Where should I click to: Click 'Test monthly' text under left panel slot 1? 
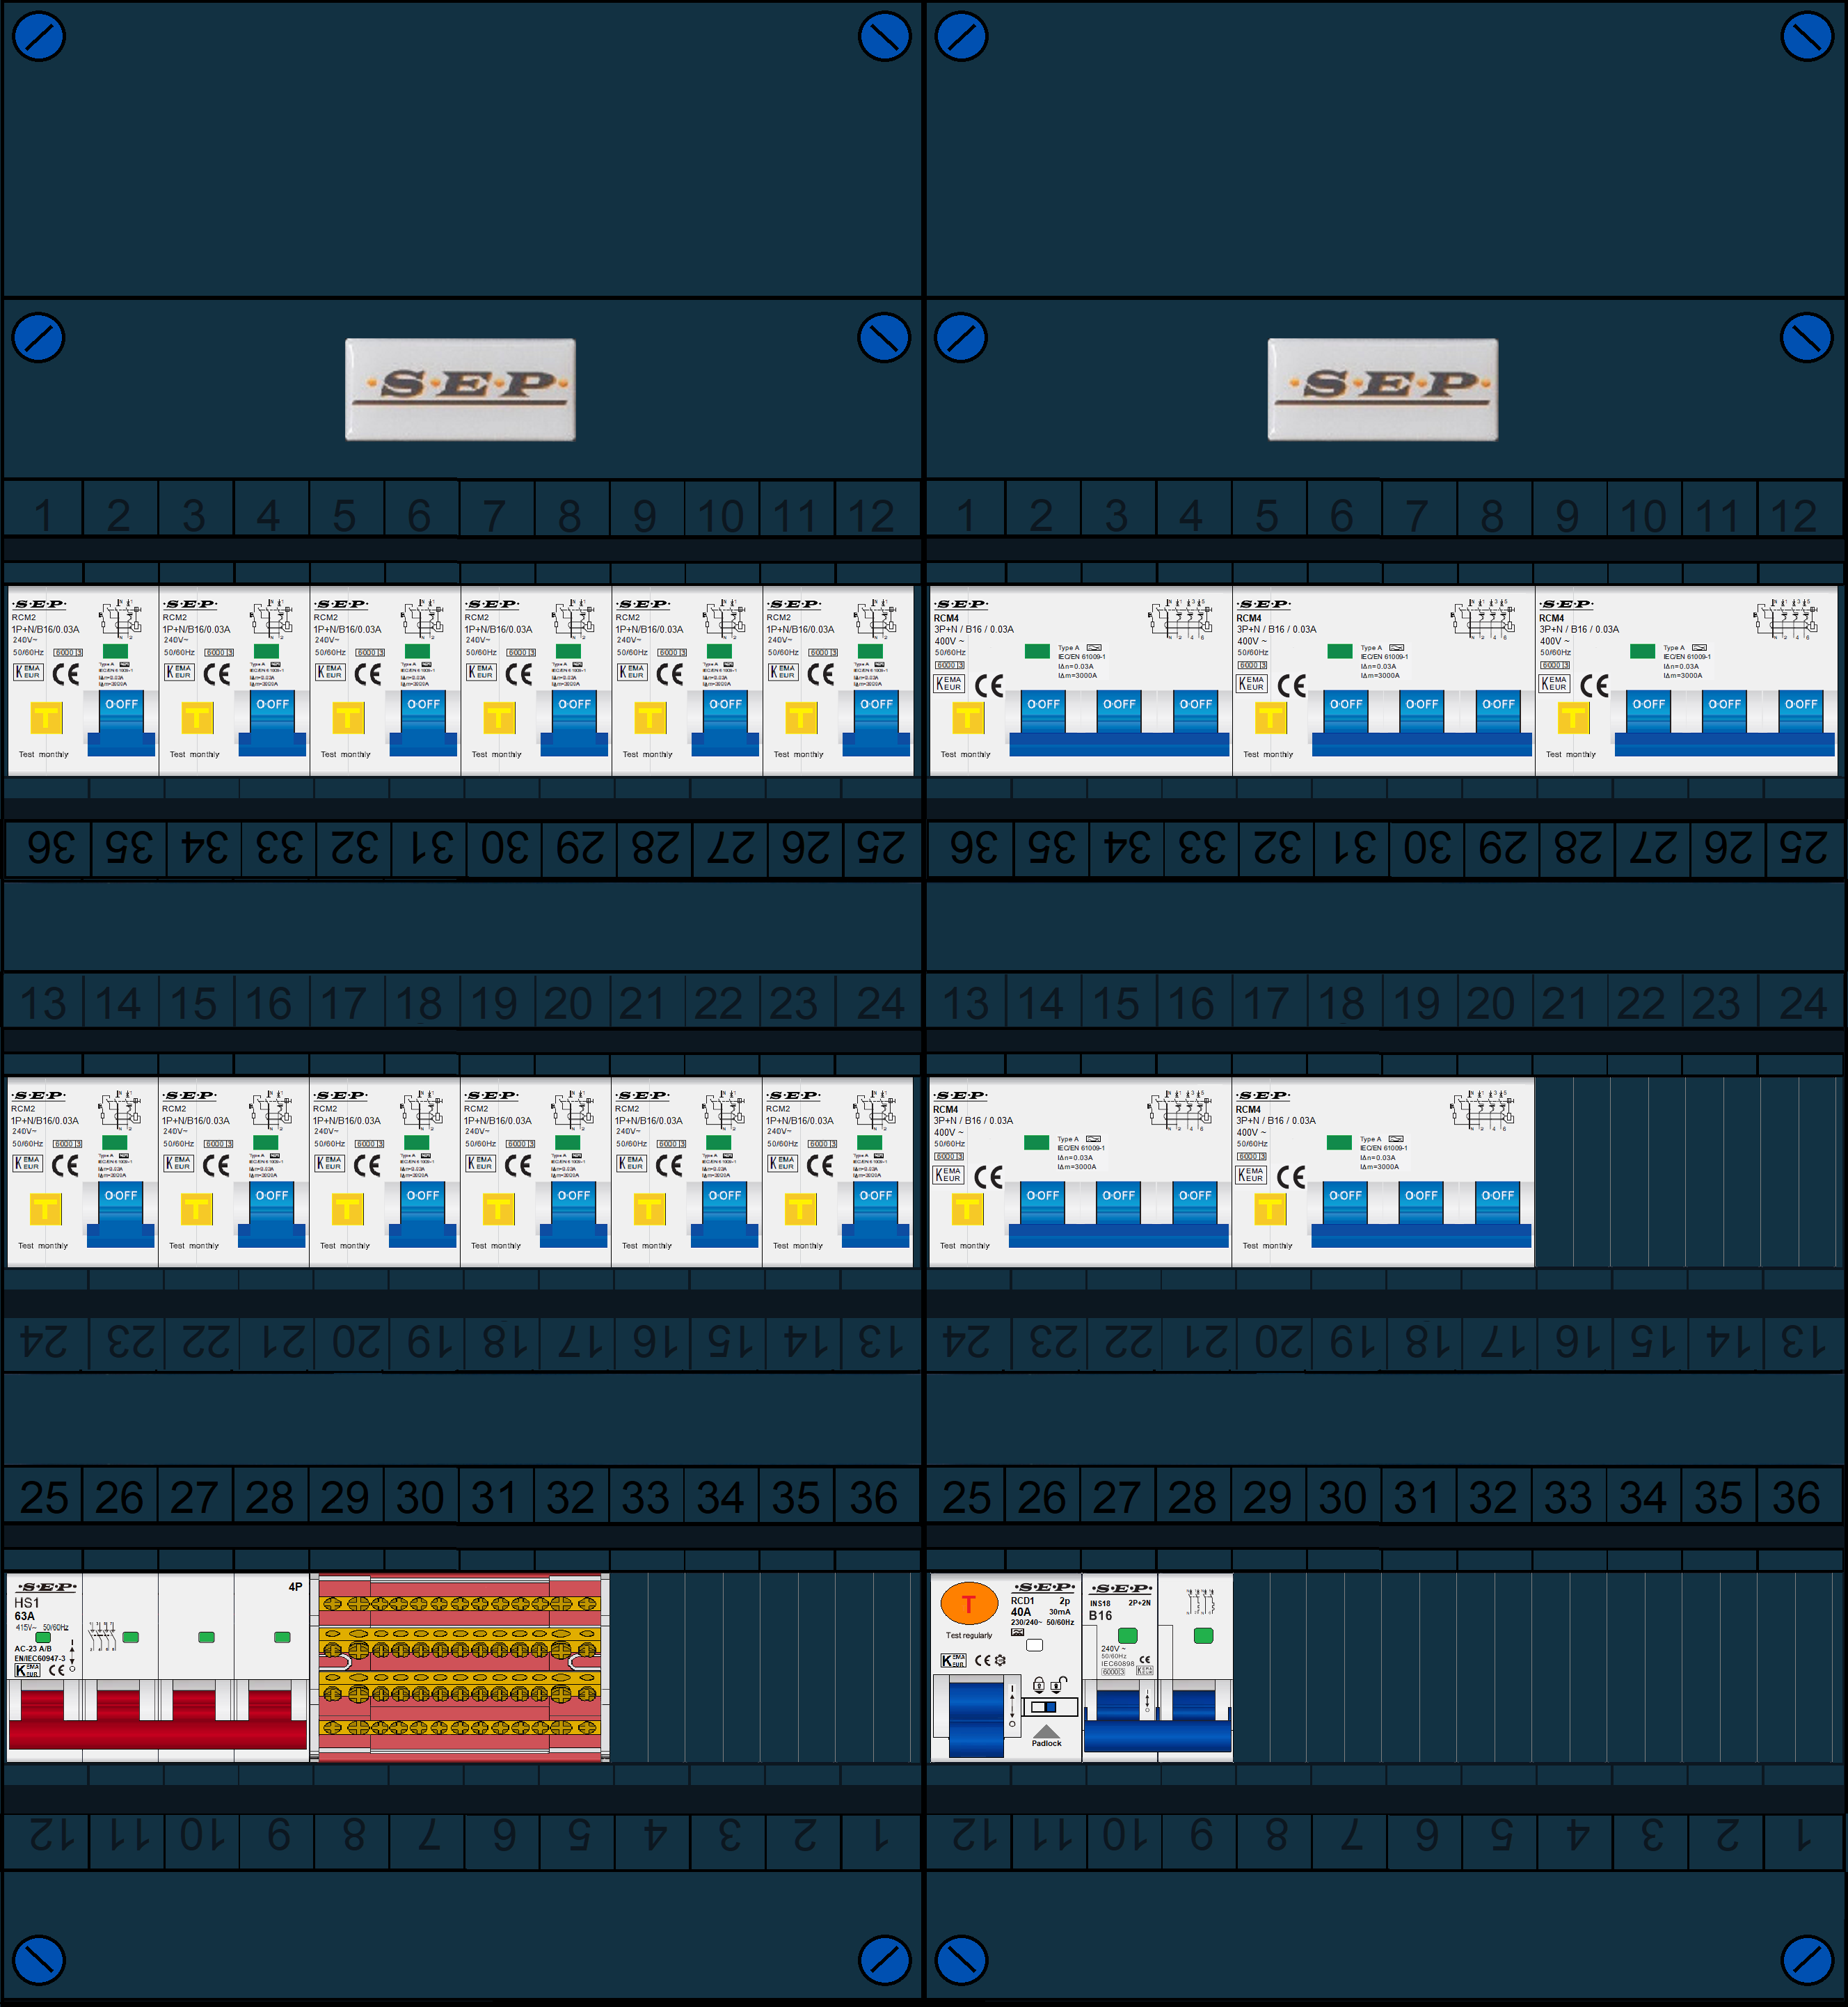tap(44, 755)
